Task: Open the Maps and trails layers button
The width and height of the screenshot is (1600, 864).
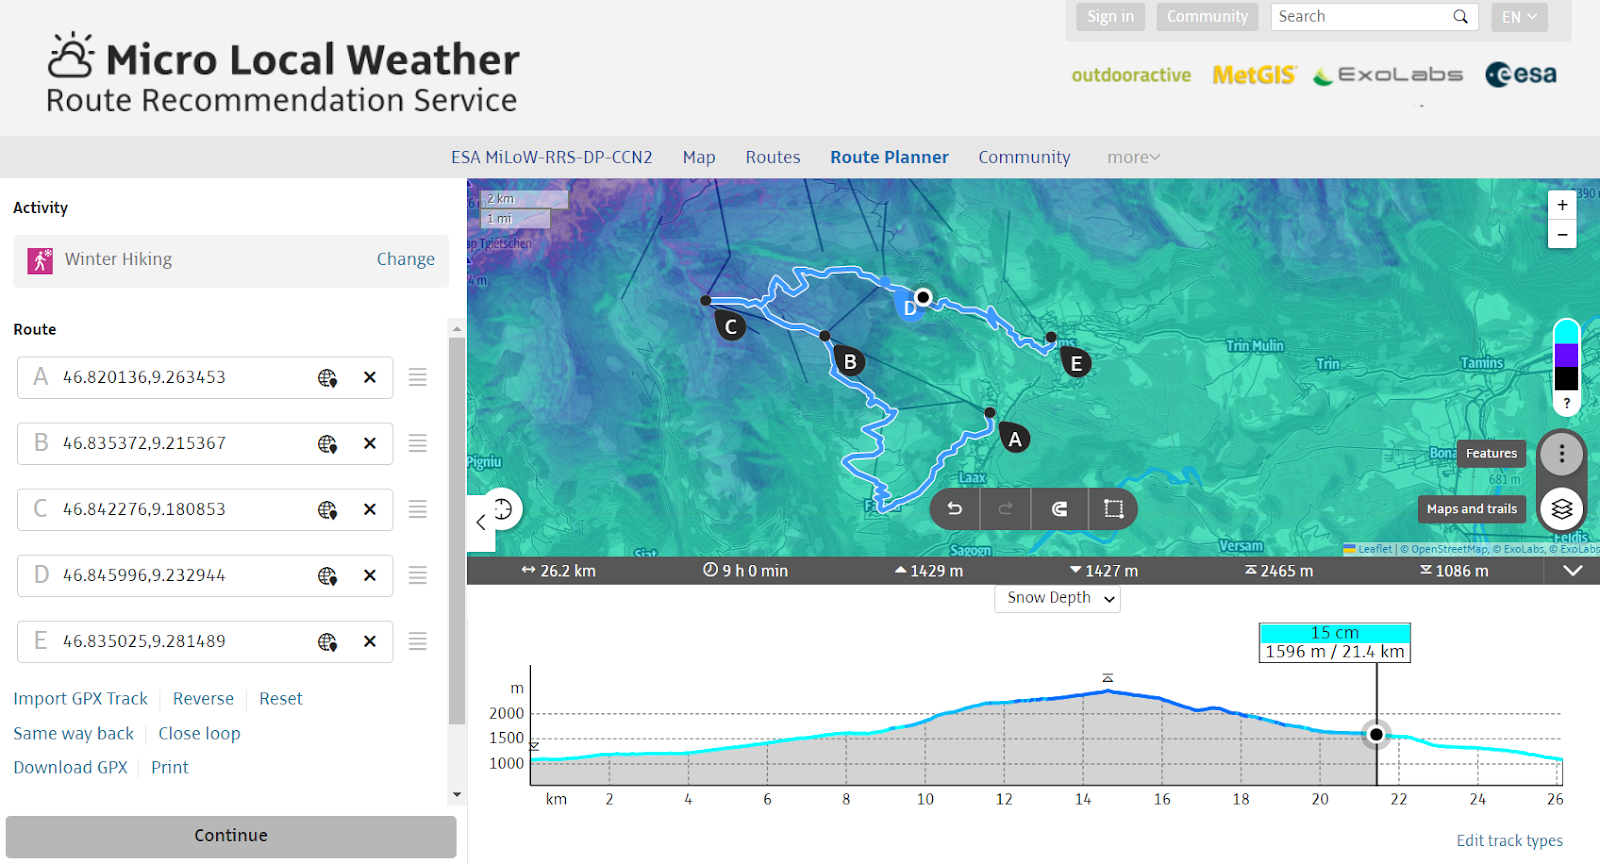Action: pos(1561,509)
